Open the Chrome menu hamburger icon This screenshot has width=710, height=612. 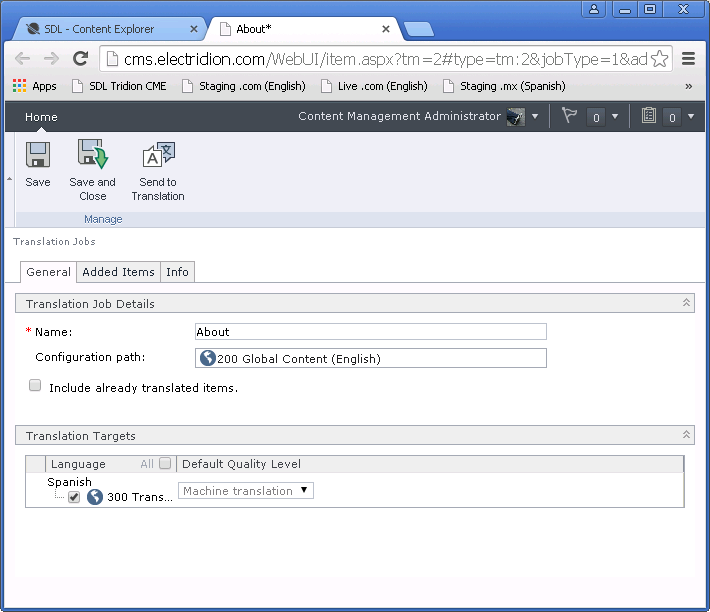pyautogui.click(x=688, y=59)
